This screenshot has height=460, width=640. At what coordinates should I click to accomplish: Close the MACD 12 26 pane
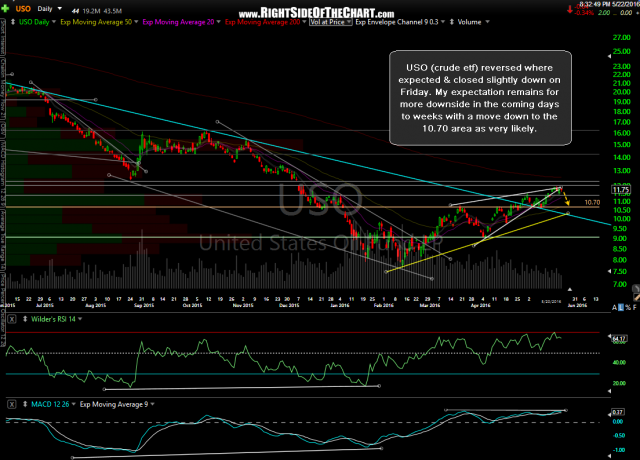coord(12,404)
